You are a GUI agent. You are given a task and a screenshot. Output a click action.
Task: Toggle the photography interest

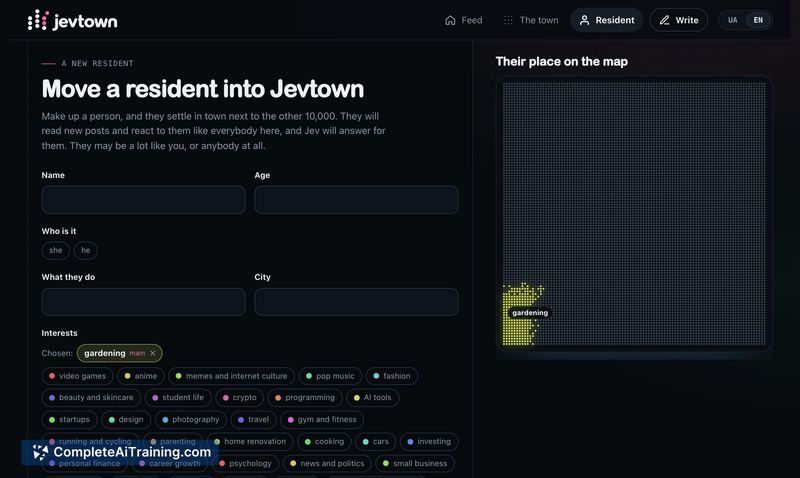point(190,419)
